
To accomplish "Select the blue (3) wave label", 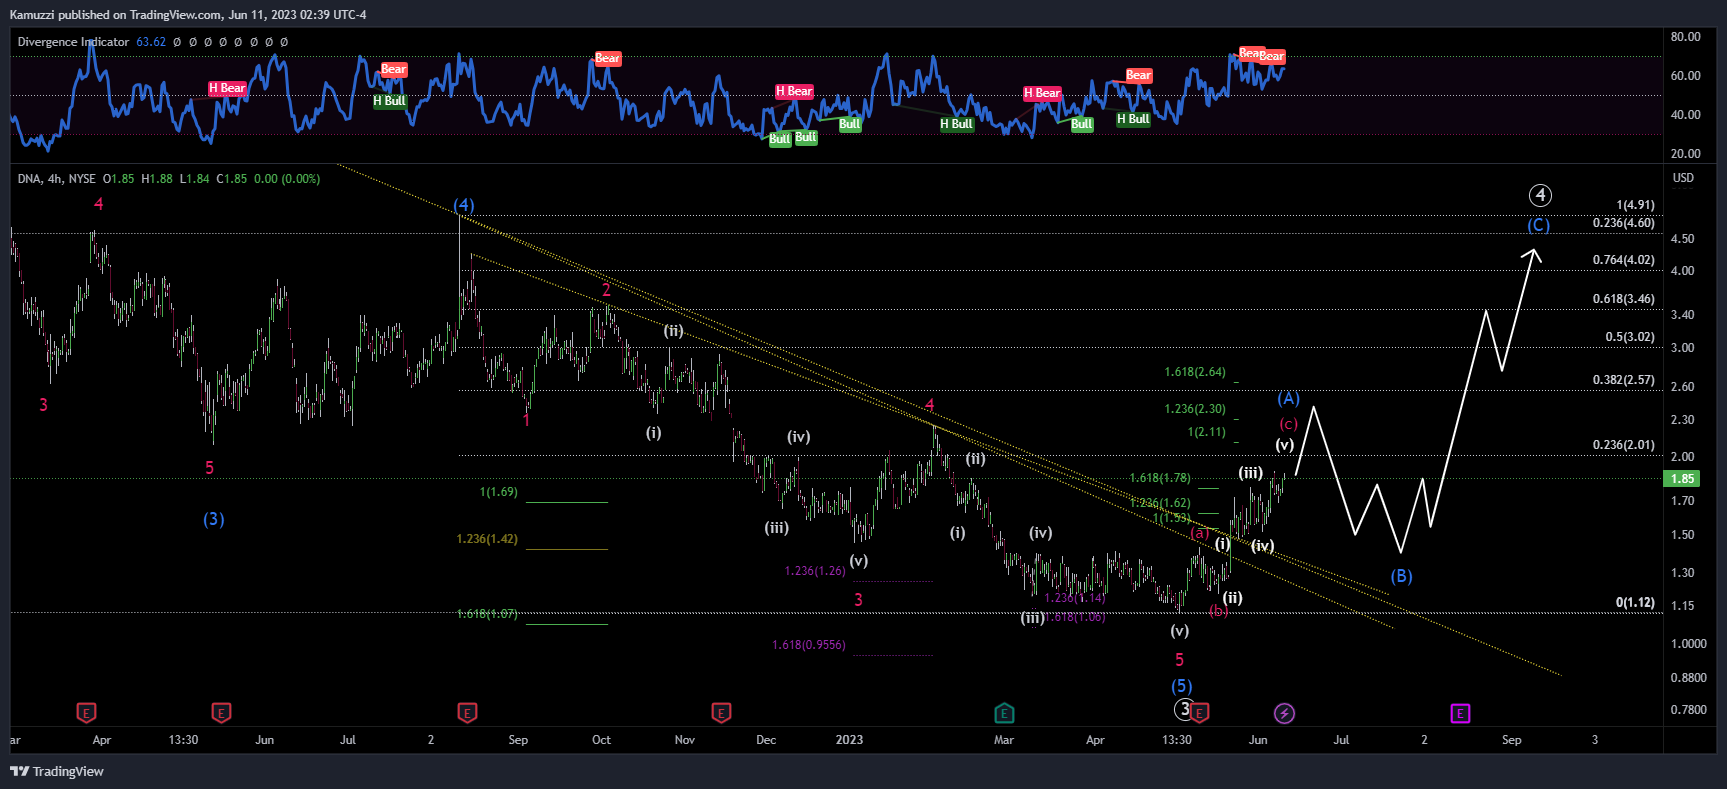I will [214, 519].
